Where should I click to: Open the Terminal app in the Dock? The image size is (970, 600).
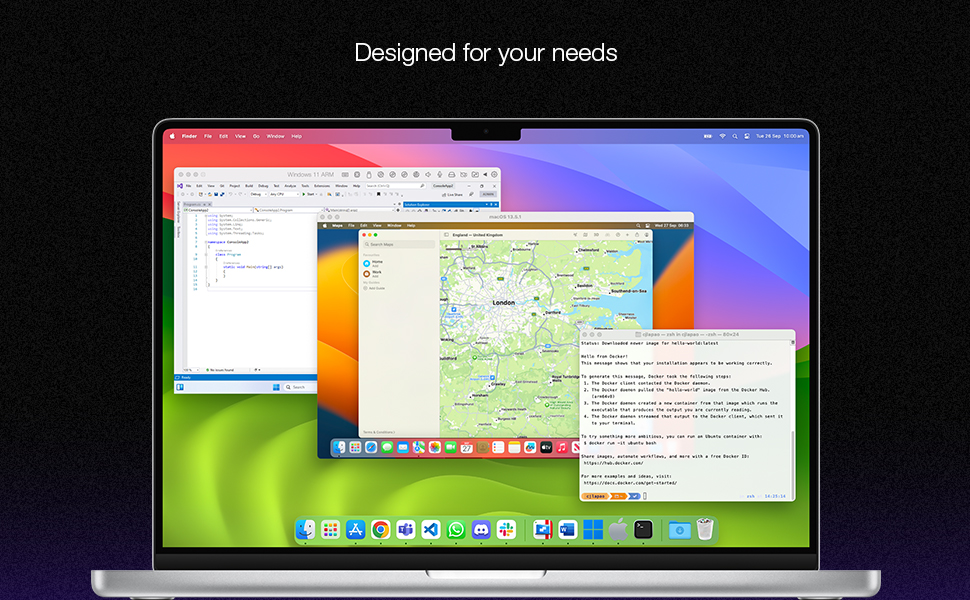pyautogui.click(x=643, y=529)
